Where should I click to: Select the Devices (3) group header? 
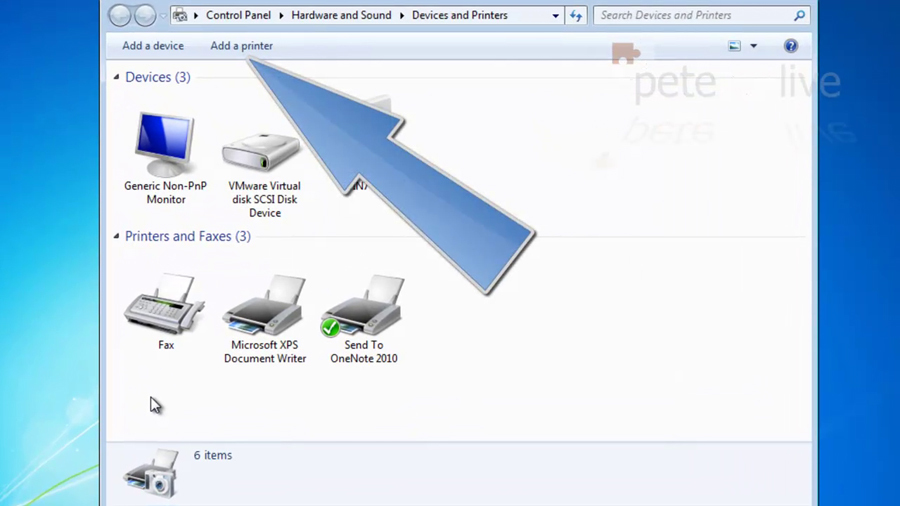tap(158, 77)
